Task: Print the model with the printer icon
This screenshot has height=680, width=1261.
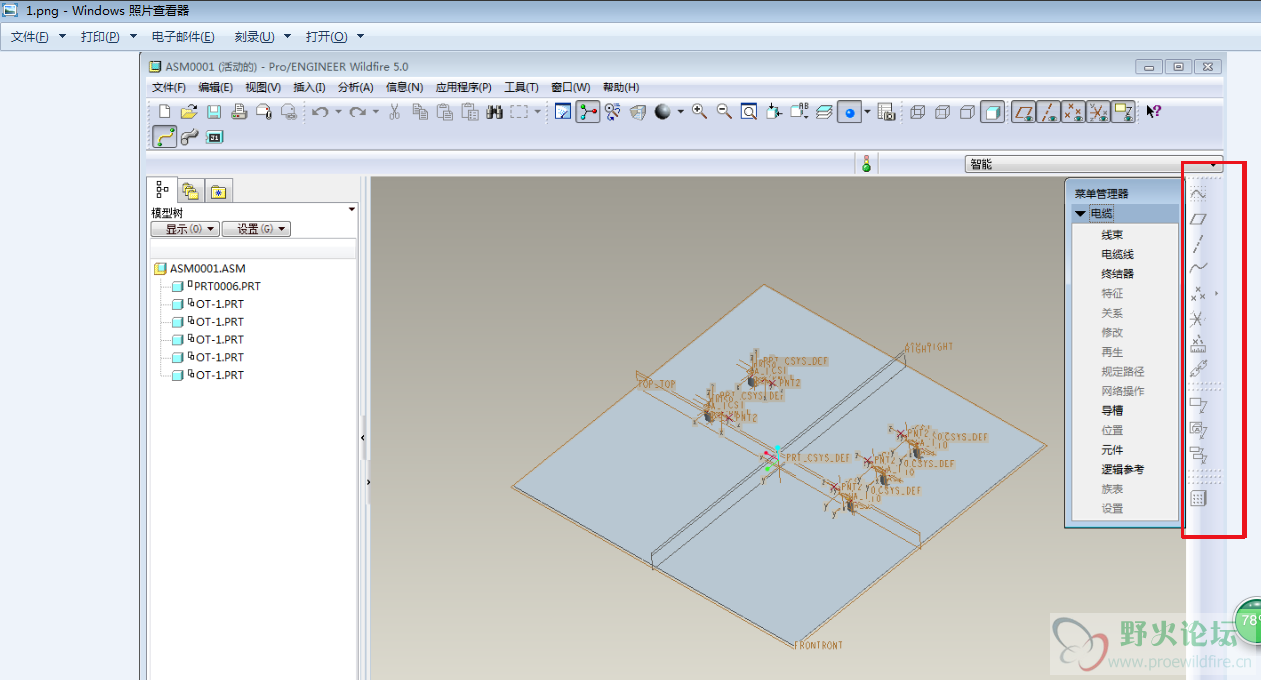Action: click(239, 112)
